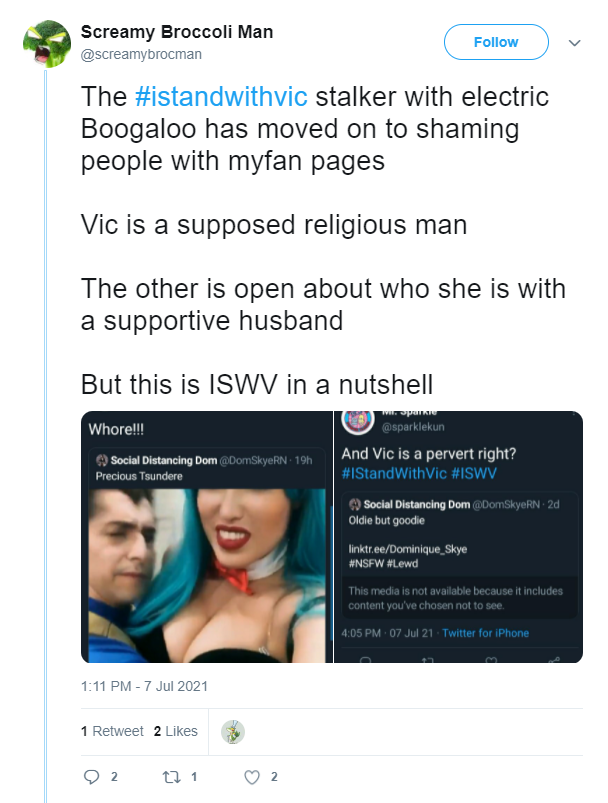Open the right attached screenshot image
Image resolution: width=608 pixels, height=803 pixels.
coord(458,537)
